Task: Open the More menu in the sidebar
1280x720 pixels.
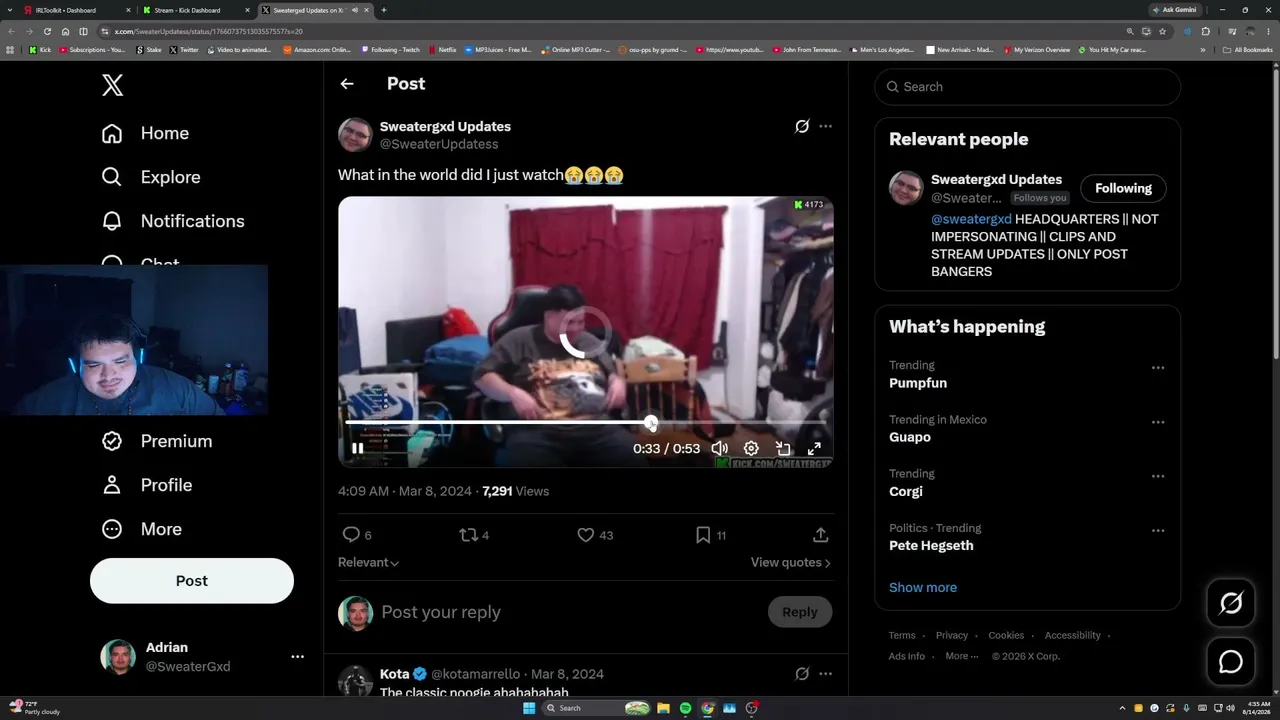Action: point(142,529)
